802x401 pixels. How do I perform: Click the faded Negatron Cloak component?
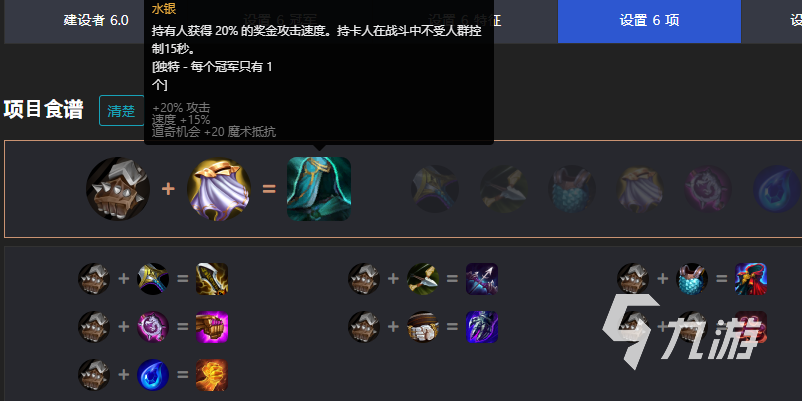639,189
